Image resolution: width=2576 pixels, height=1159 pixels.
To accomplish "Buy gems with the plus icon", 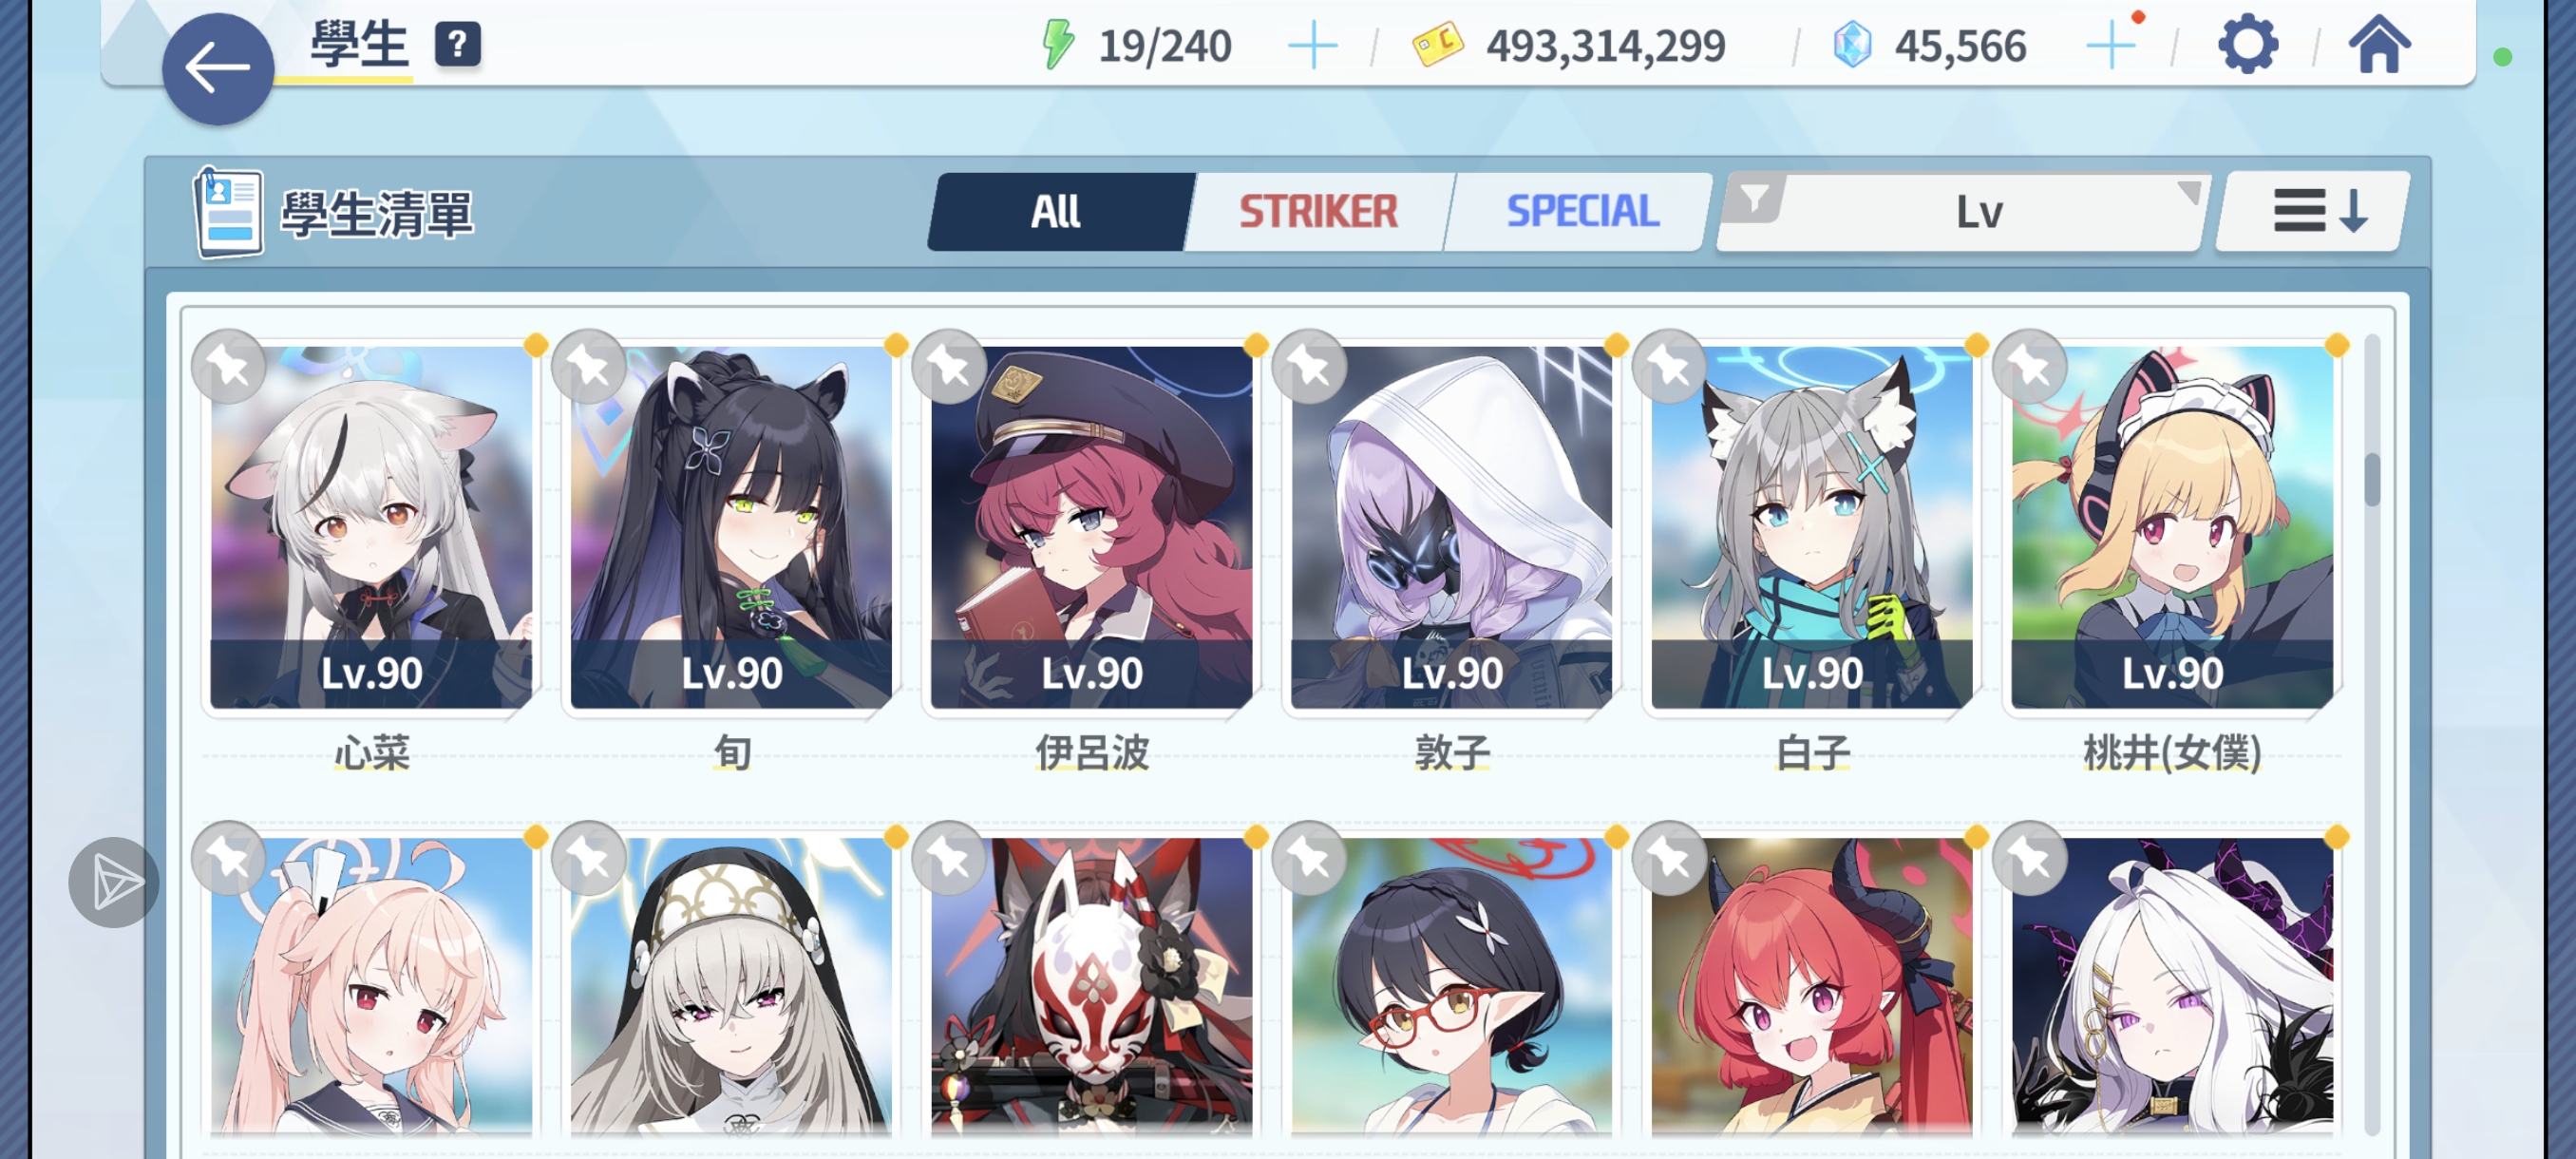I will point(2110,46).
